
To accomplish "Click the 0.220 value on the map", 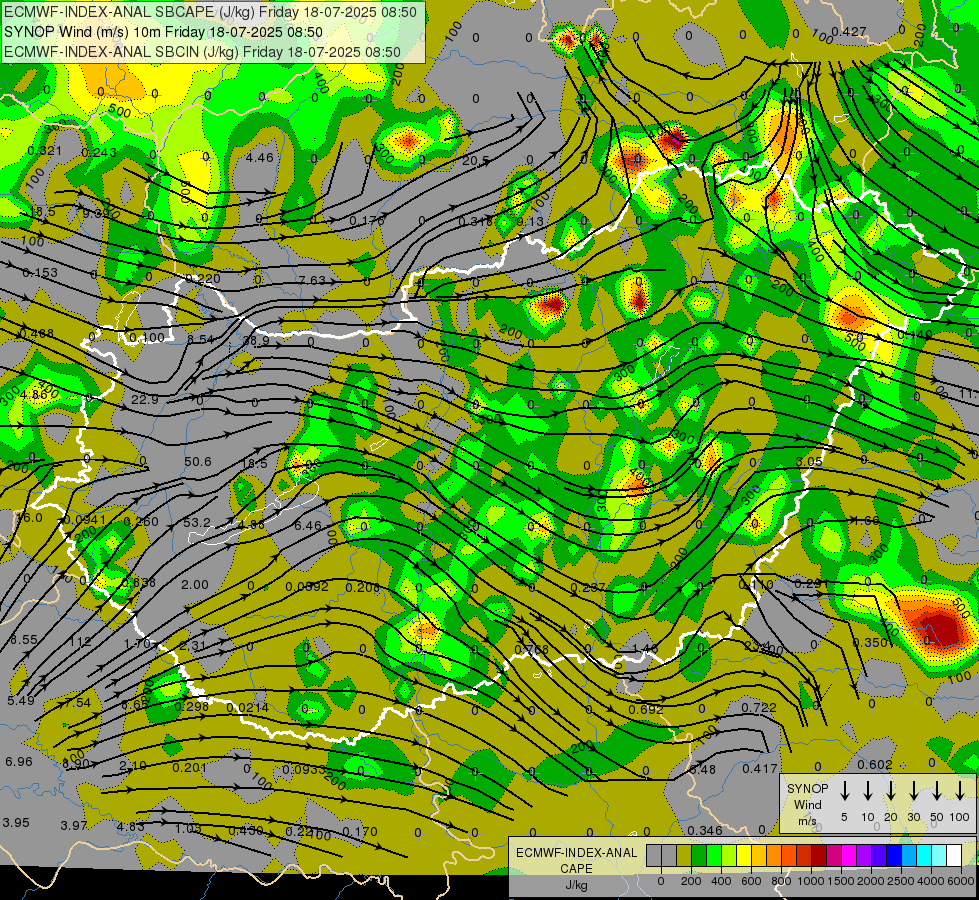I will click(x=203, y=279).
